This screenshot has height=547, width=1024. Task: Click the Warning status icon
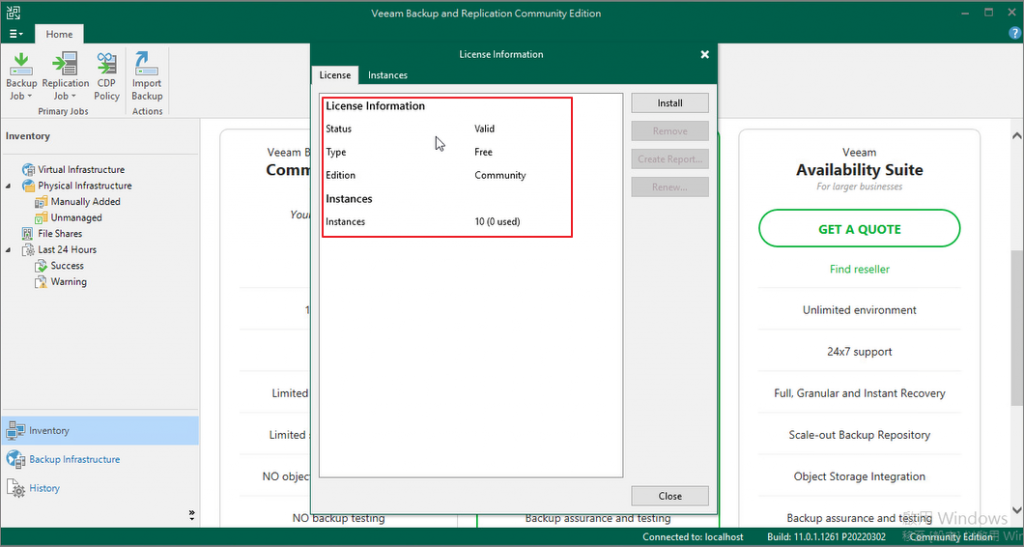41,282
